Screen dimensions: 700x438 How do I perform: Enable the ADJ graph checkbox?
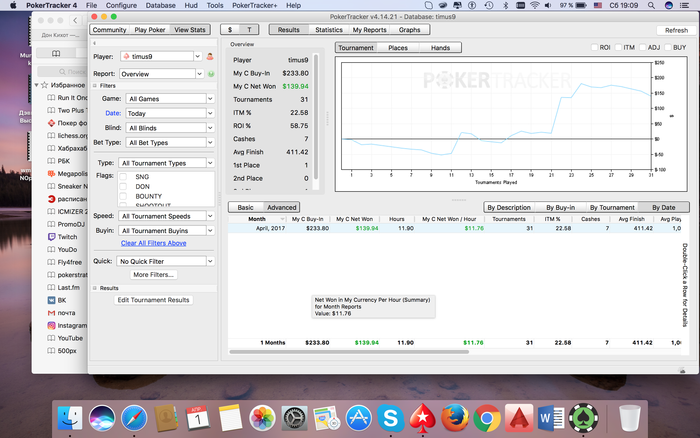pyautogui.click(x=642, y=47)
